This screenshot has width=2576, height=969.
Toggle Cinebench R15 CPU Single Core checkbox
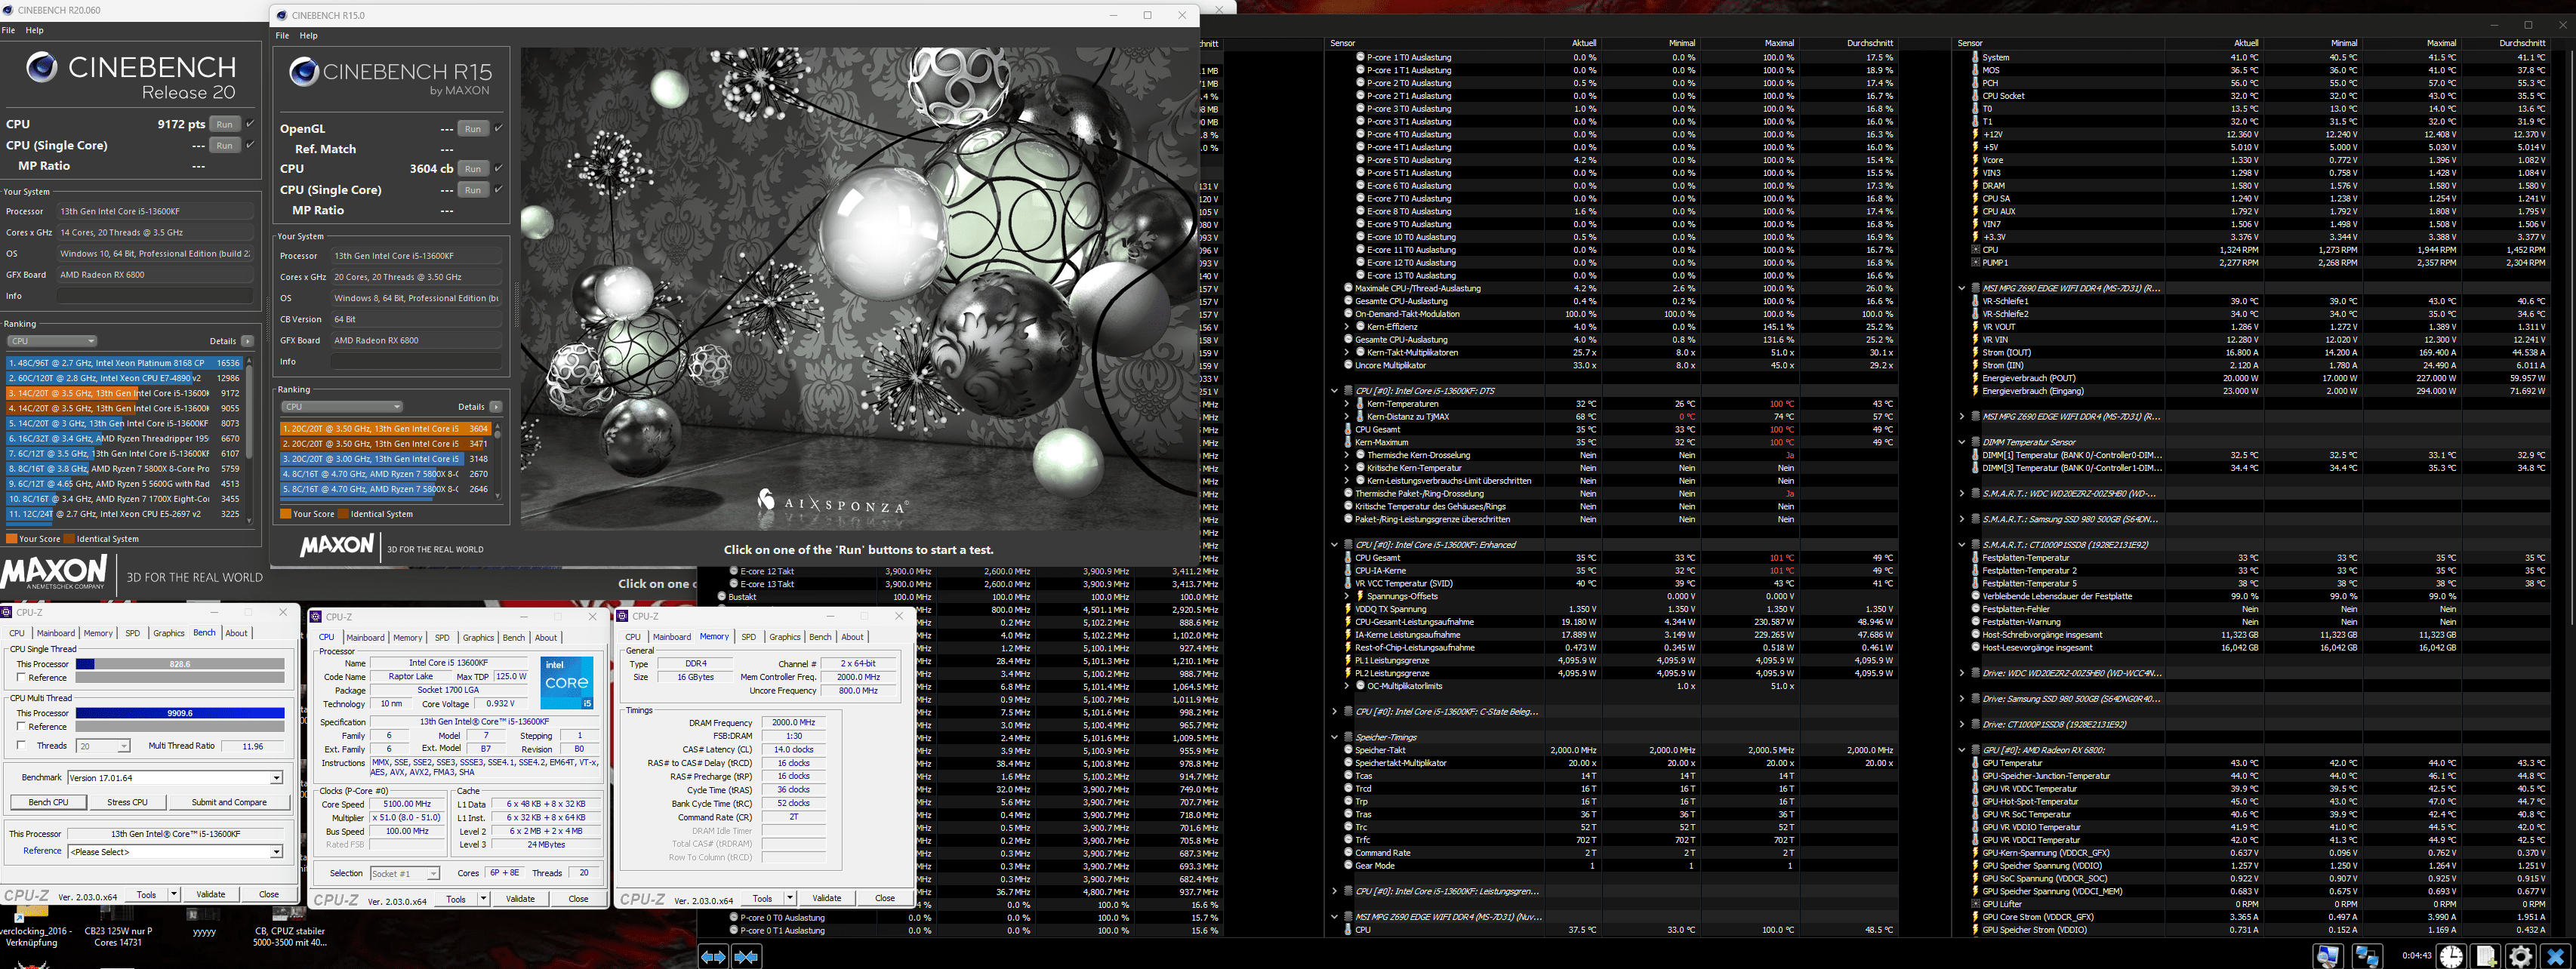[x=499, y=189]
